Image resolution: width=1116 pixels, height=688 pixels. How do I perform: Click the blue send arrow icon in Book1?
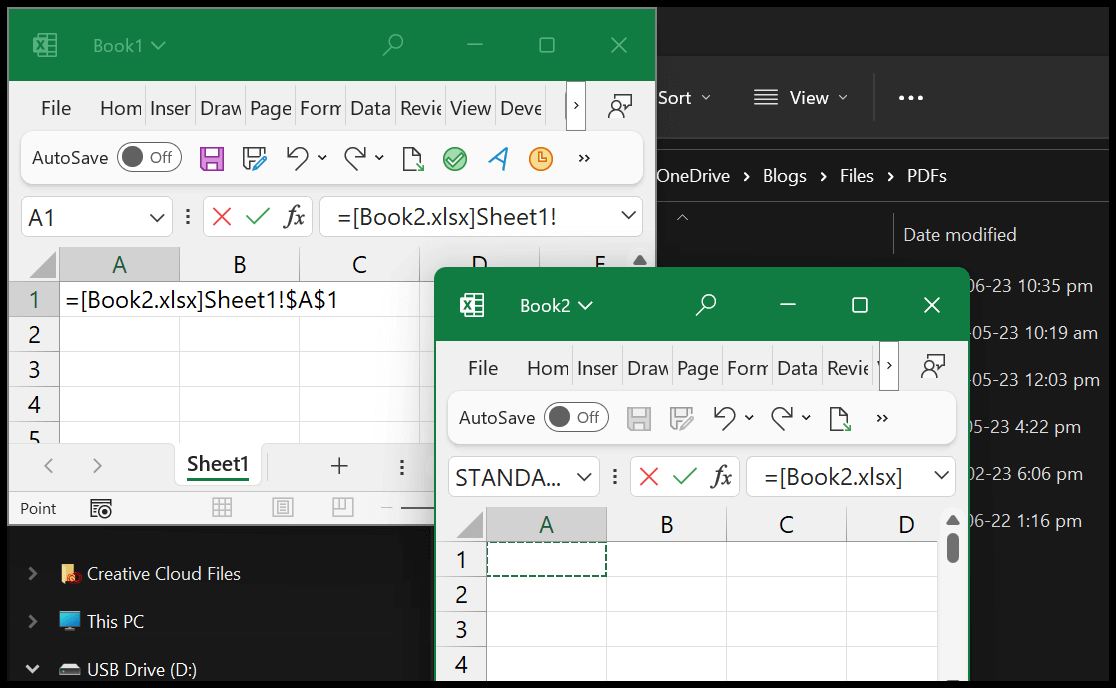pos(498,159)
